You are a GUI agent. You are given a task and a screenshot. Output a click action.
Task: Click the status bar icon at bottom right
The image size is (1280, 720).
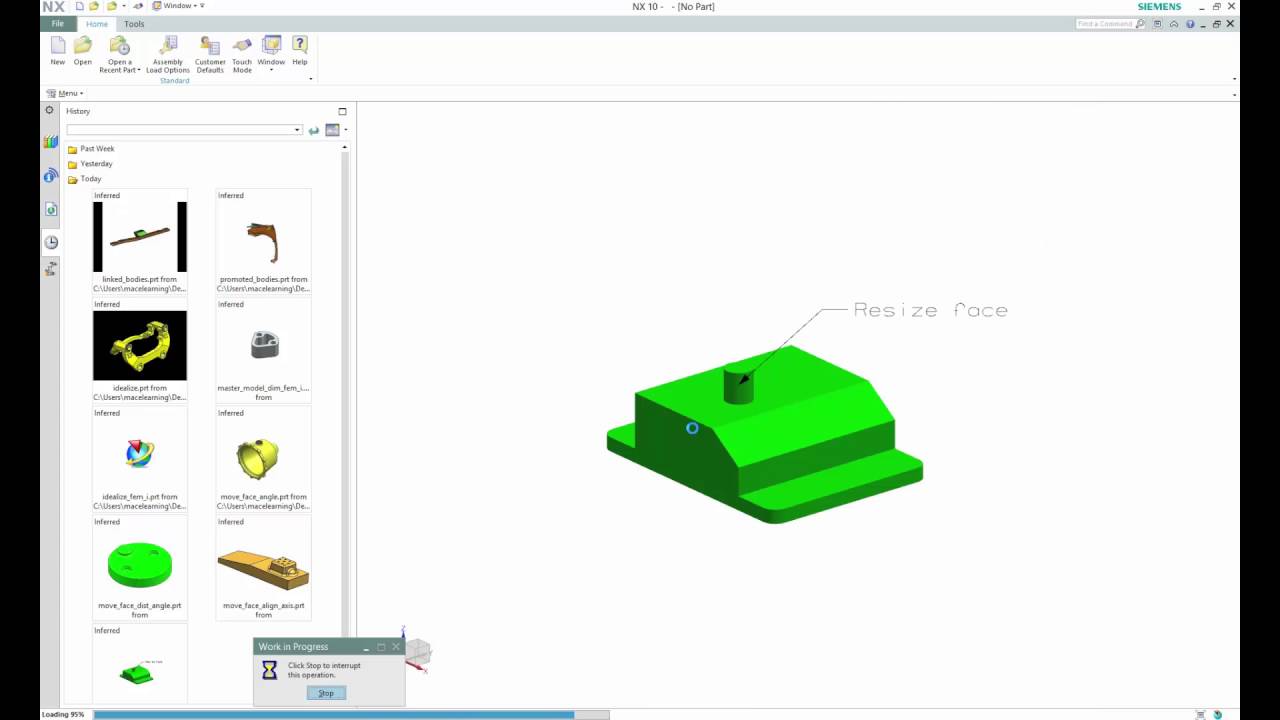point(1217,714)
